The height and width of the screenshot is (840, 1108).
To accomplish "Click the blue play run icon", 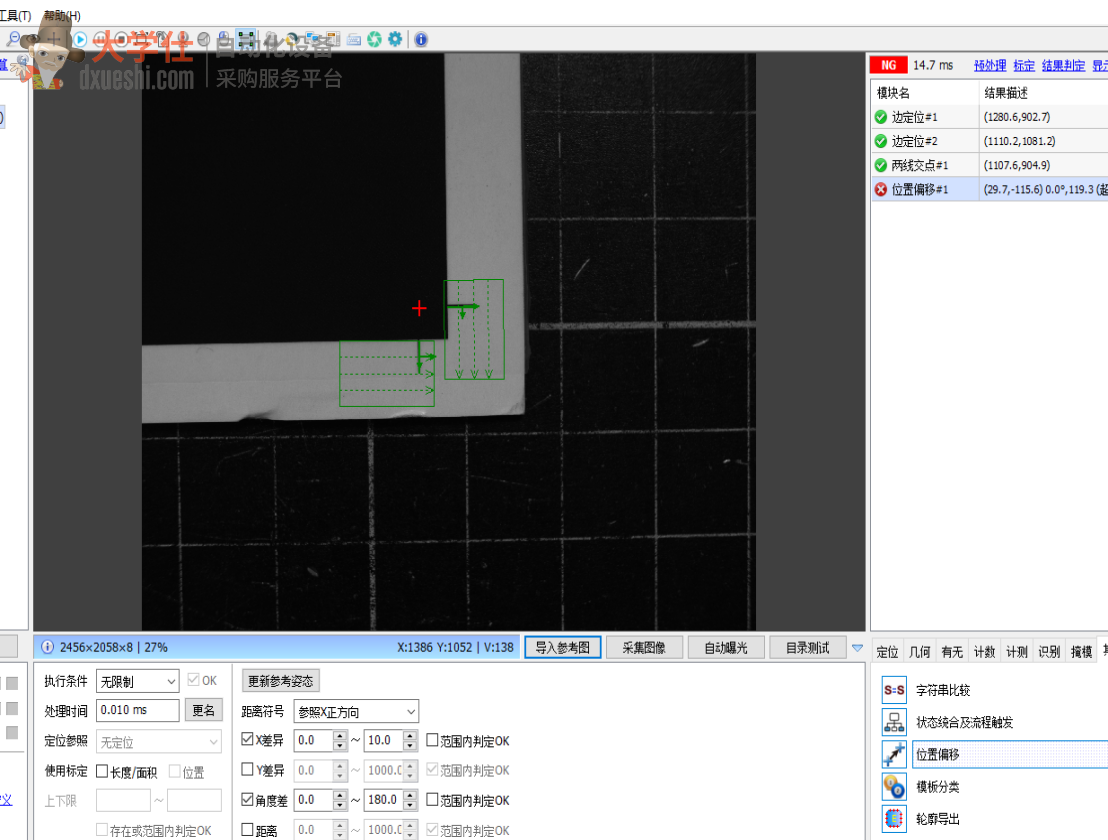I will 80,40.
